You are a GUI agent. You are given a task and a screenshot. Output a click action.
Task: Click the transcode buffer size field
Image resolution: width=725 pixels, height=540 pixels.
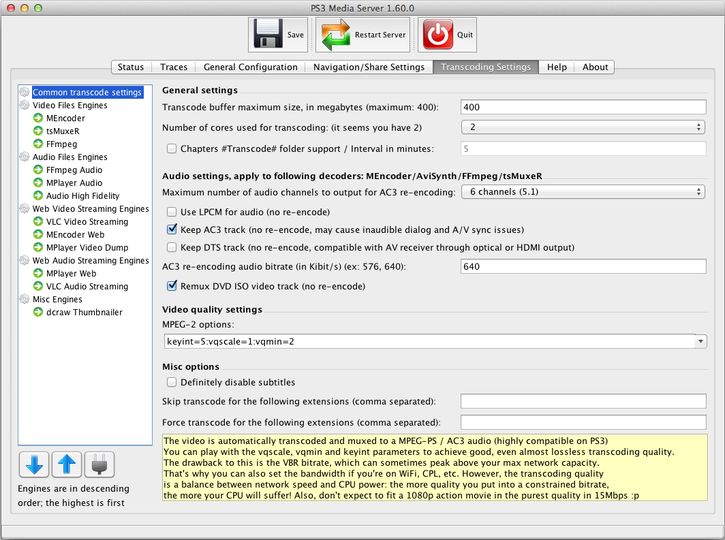(584, 107)
